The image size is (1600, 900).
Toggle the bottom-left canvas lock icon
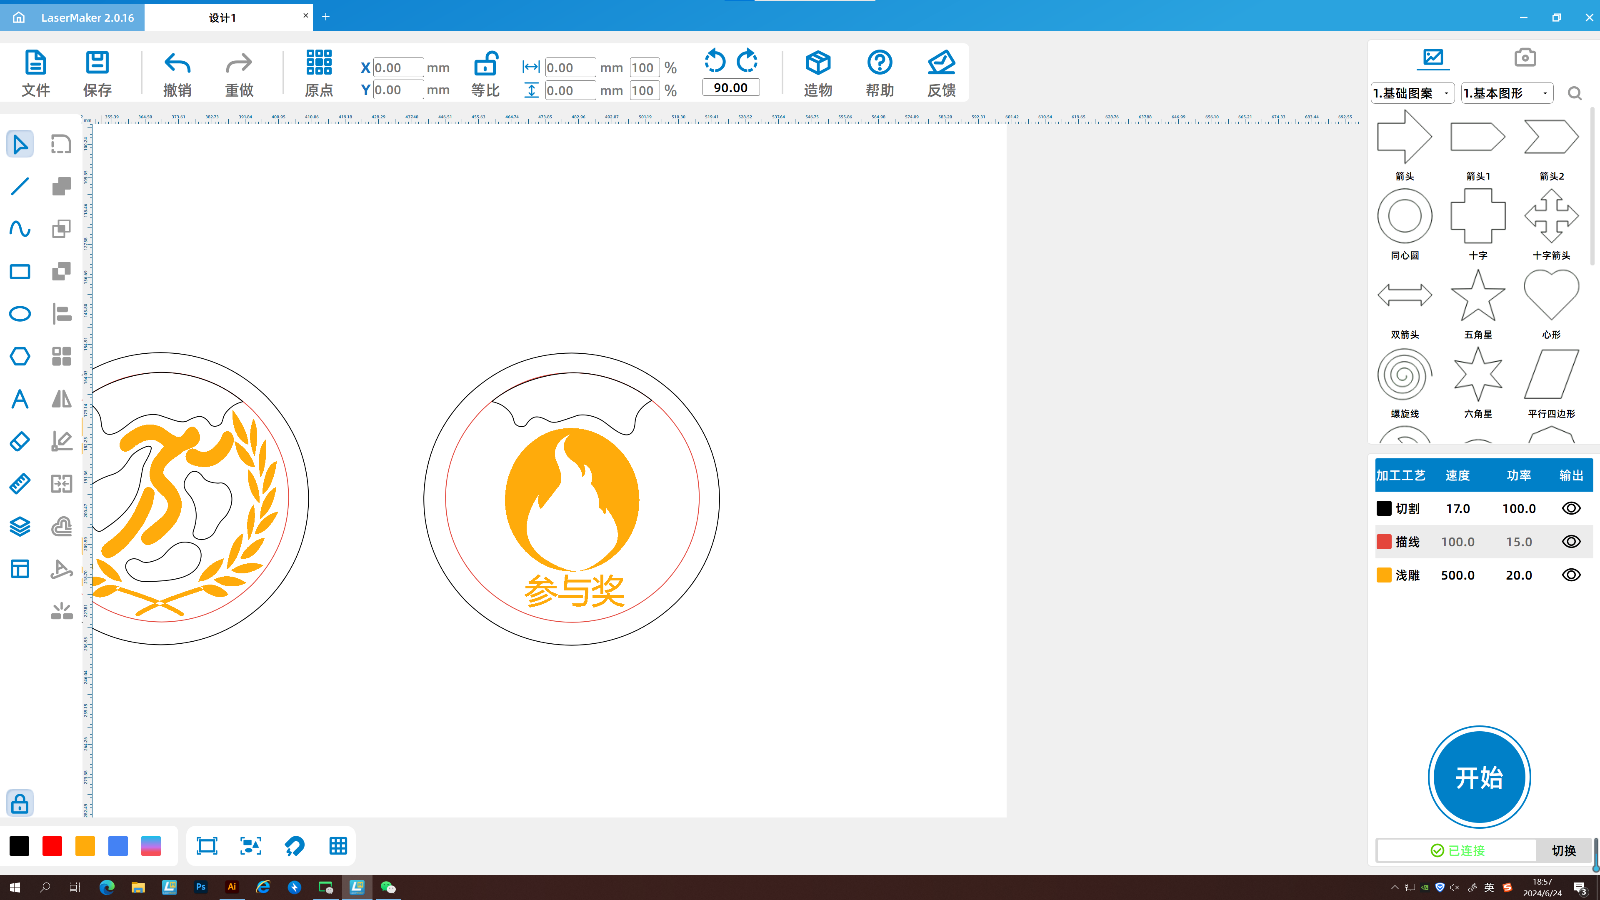click(20, 804)
